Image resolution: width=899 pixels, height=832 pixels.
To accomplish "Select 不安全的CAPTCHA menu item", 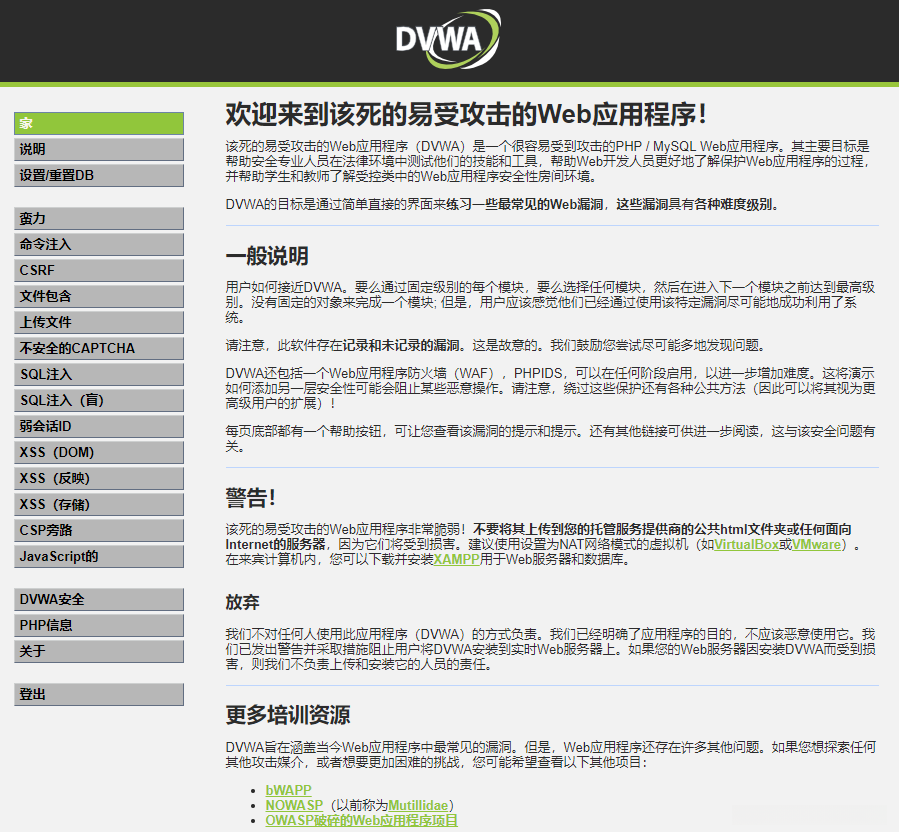I will (x=99, y=348).
